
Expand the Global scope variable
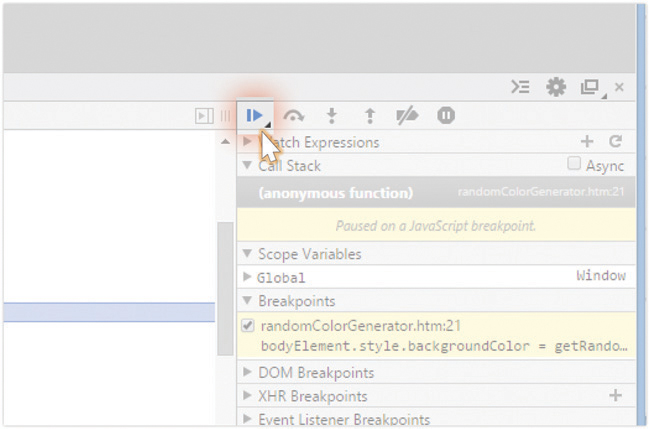click(x=248, y=277)
